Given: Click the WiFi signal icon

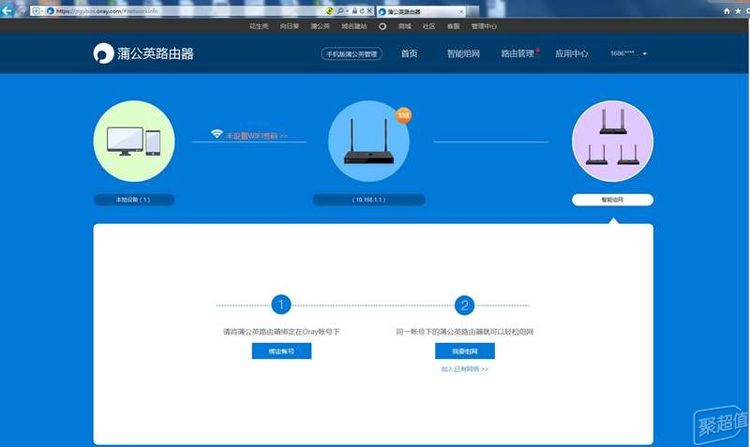Looking at the screenshot, I should [x=216, y=133].
